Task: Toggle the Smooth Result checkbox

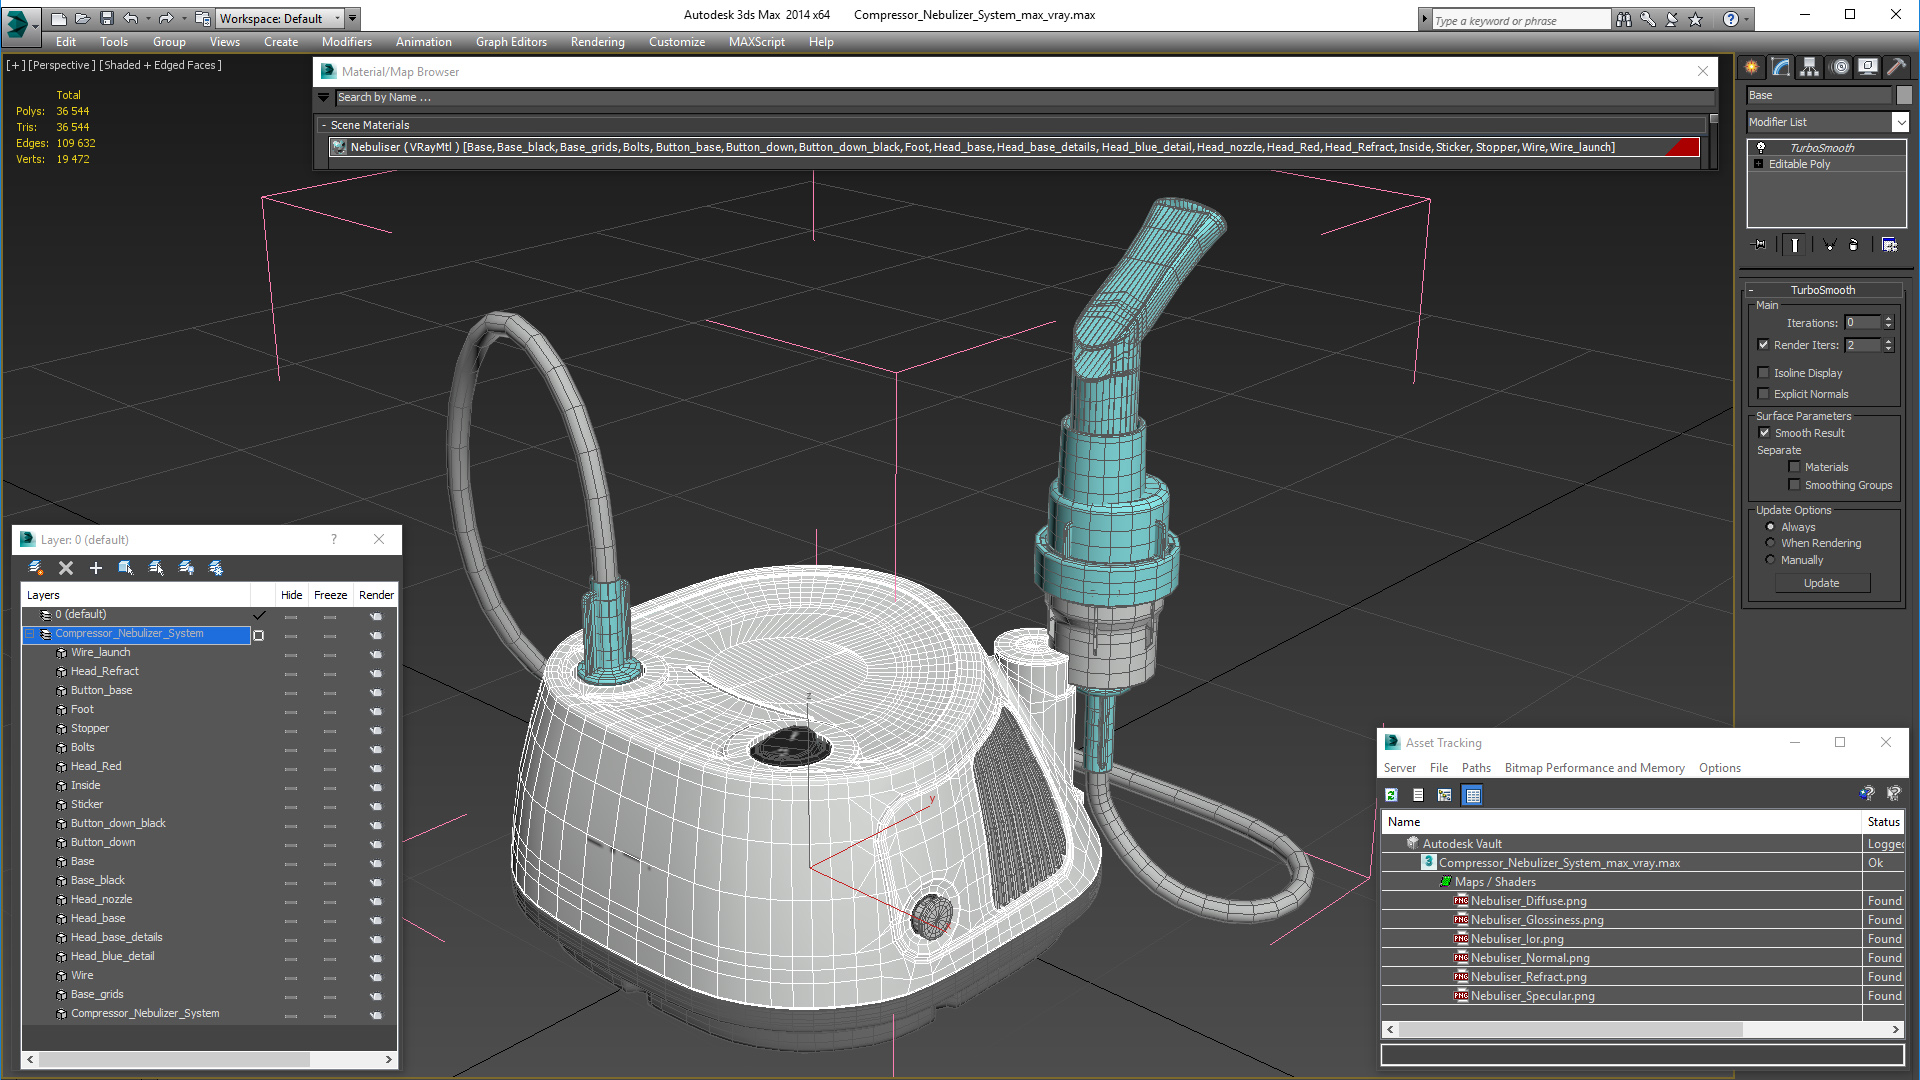Action: coord(1765,433)
